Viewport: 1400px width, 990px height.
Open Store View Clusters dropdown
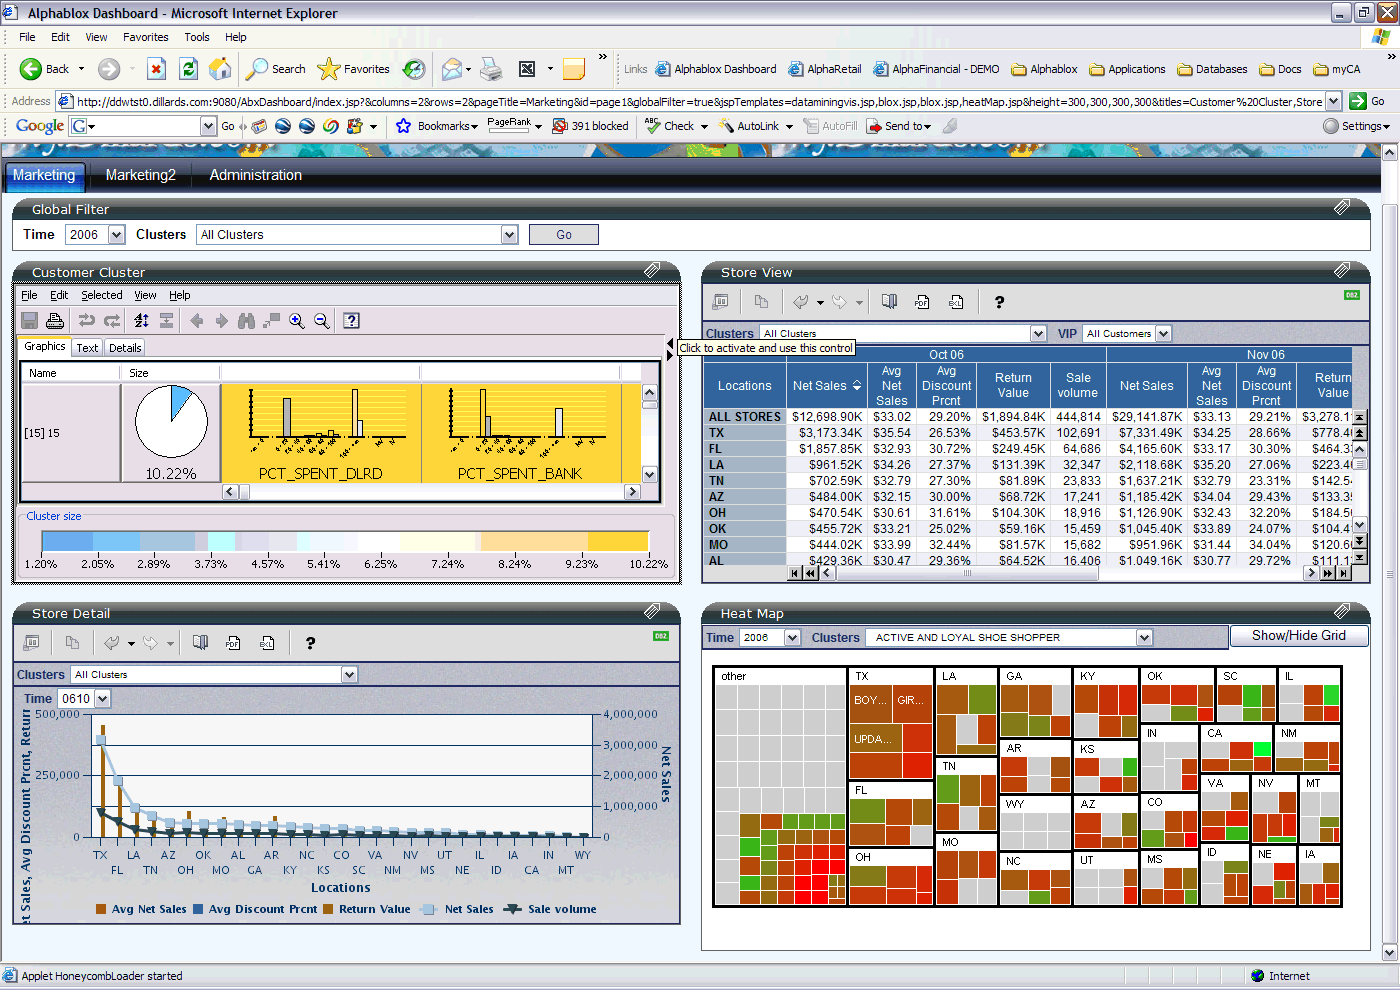click(x=1039, y=334)
